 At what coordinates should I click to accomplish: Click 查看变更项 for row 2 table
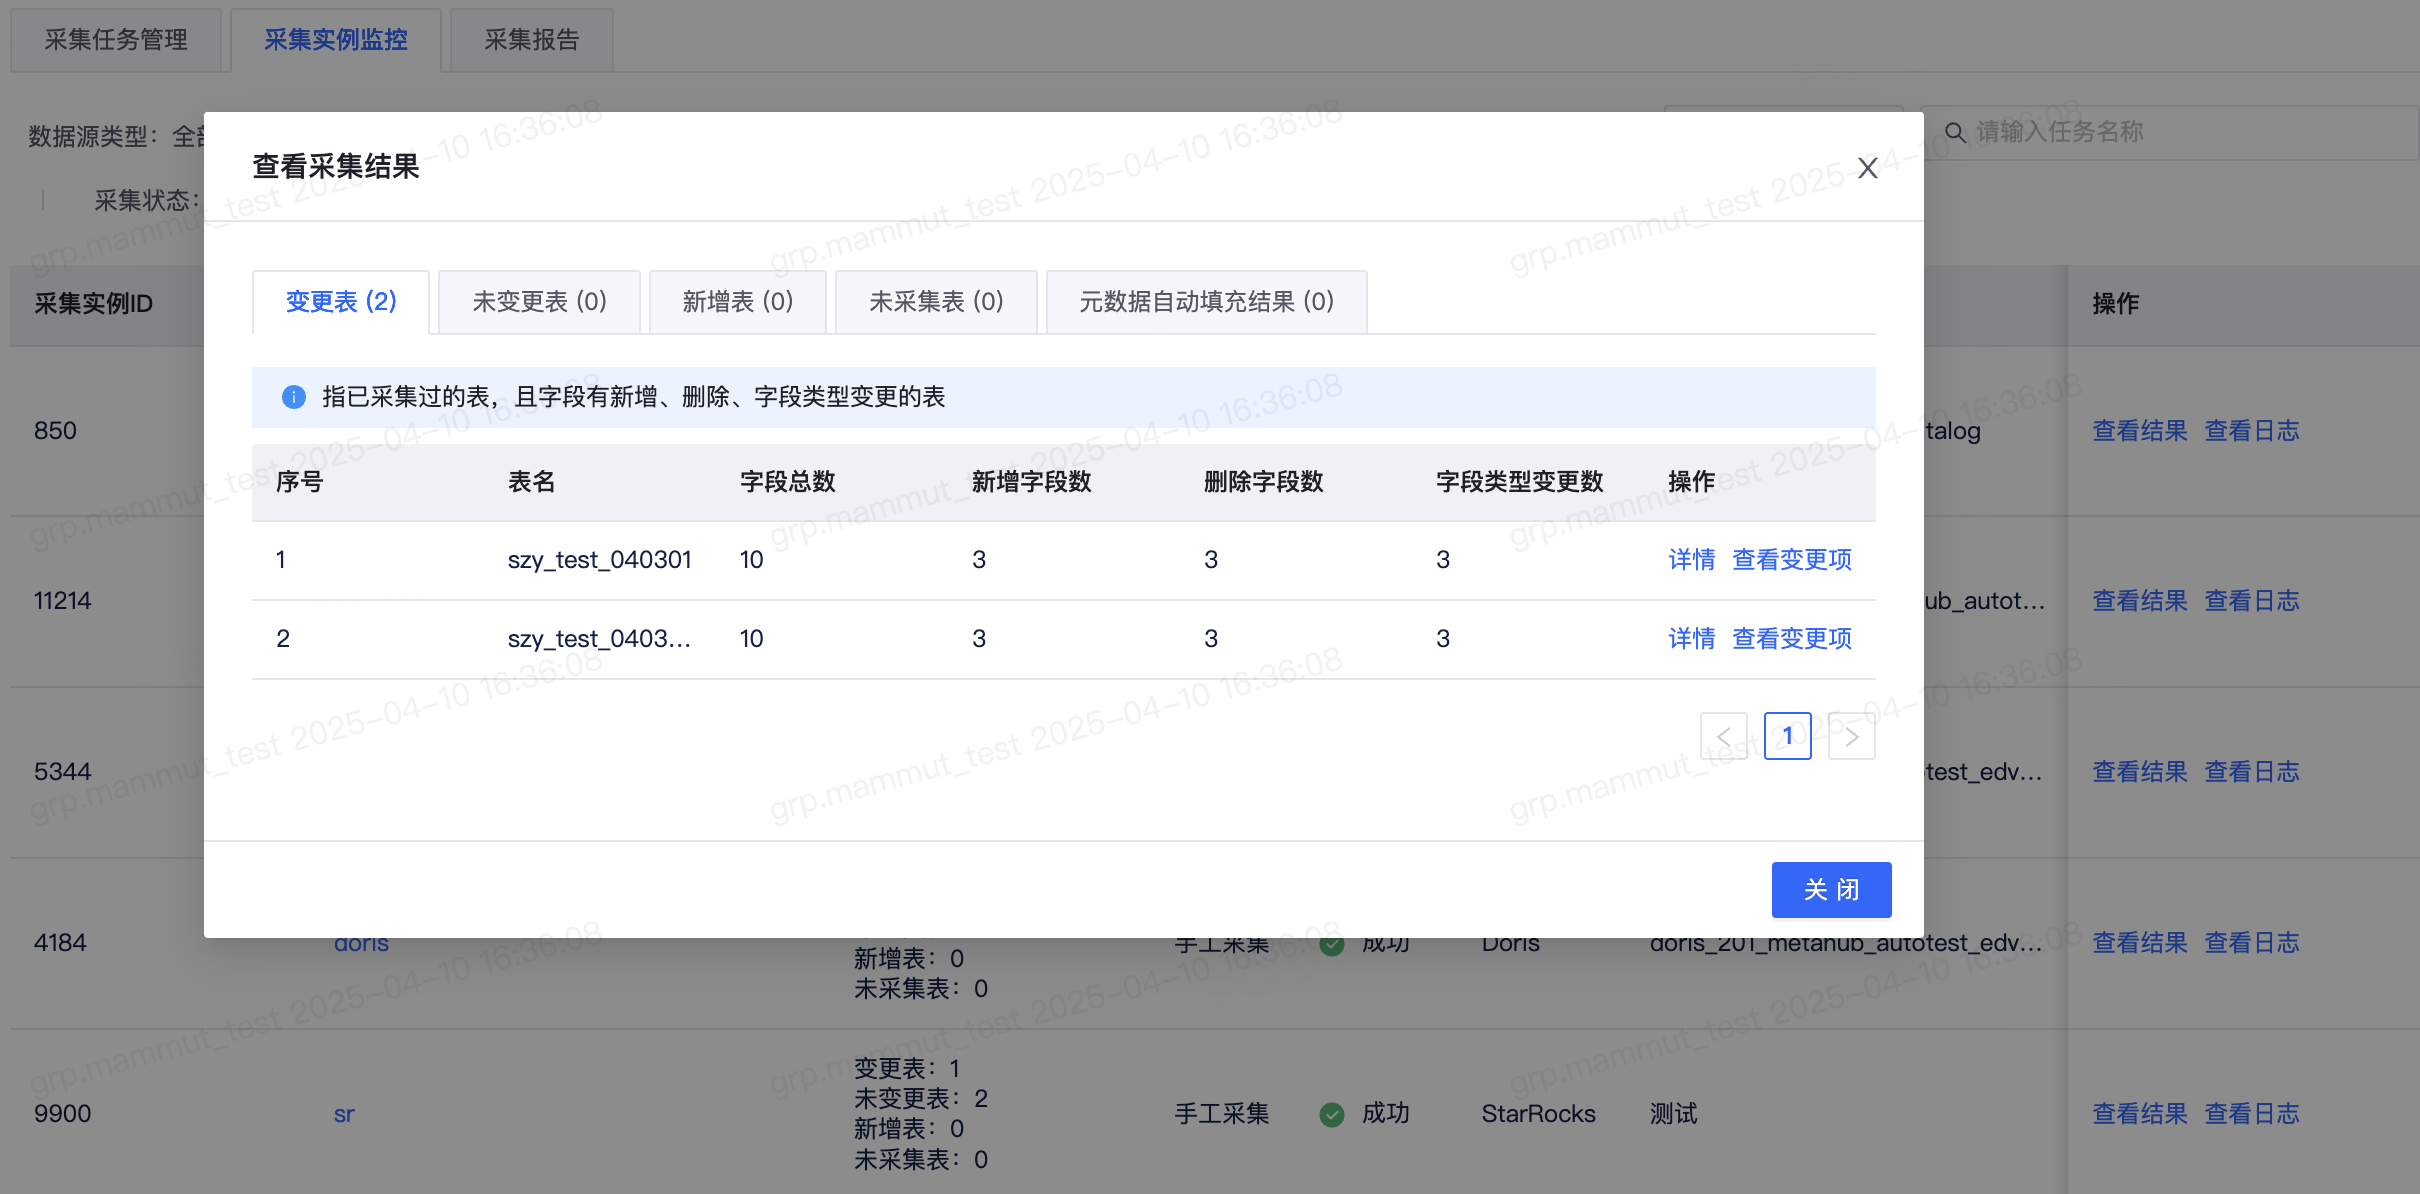click(x=1792, y=639)
